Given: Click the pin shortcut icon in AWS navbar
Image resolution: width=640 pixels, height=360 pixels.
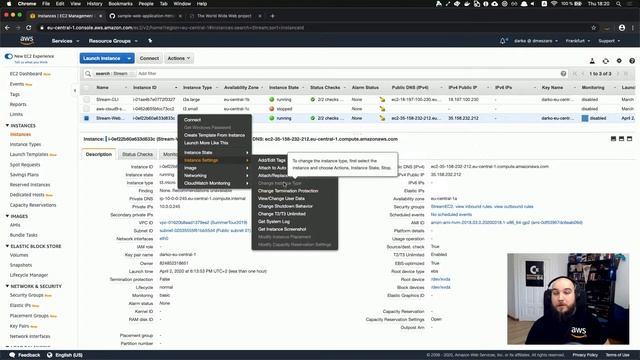Looking at the screenshot, I should 150,41.
